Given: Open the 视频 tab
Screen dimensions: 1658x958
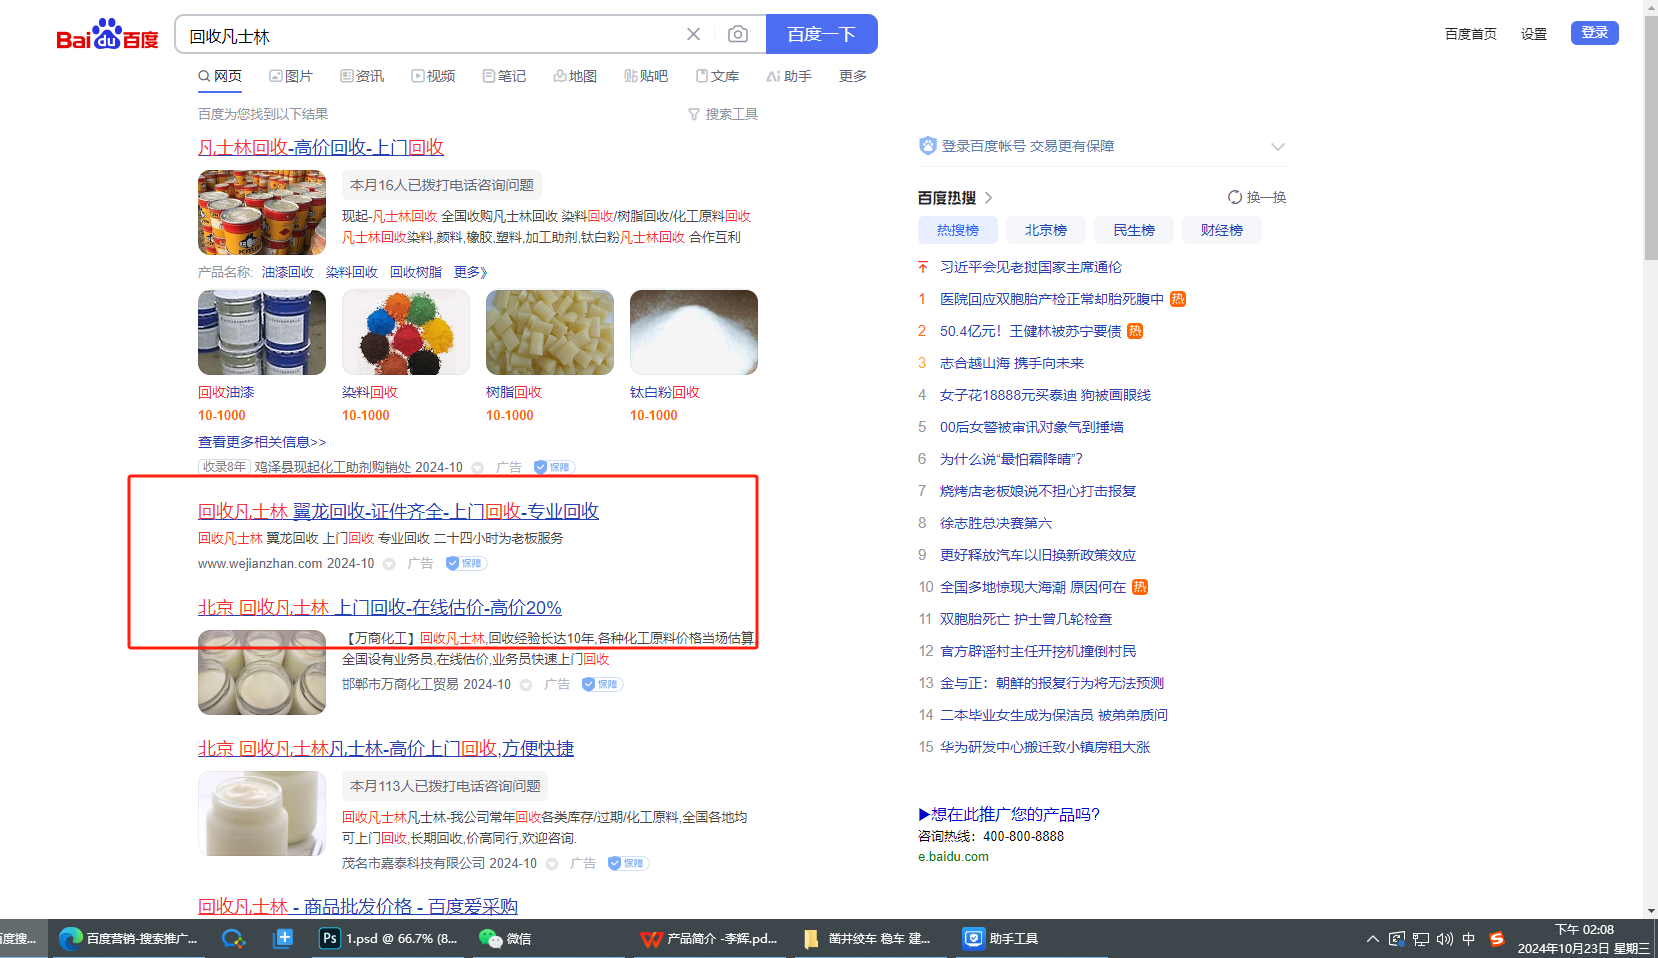Looking at the screenshot, I should [433, 76].
